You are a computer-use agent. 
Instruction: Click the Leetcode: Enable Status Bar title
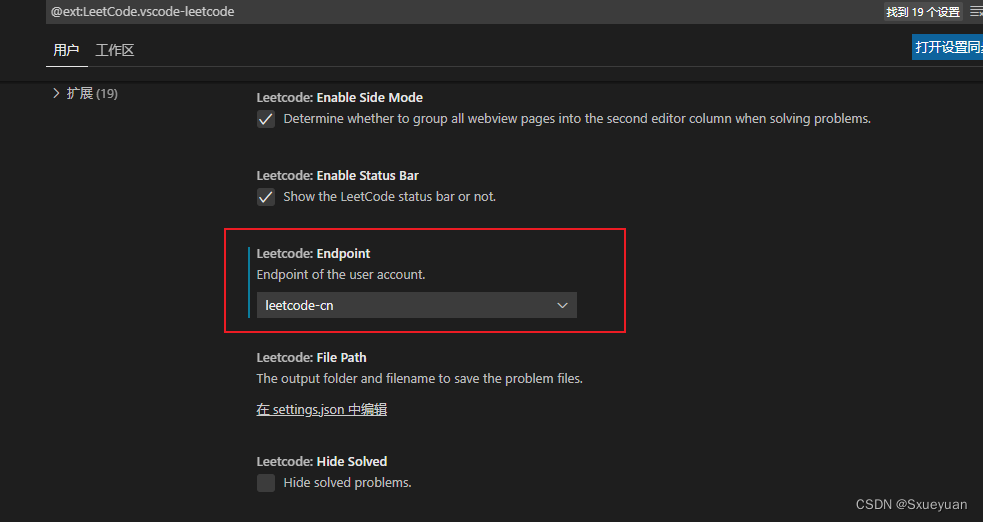coord(337,175)
